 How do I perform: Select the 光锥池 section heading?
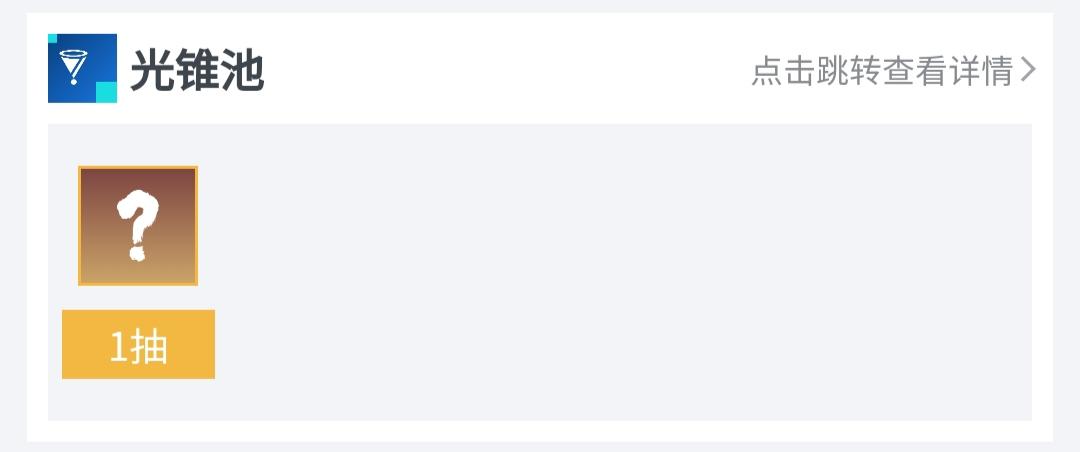[x=197, y=71]
